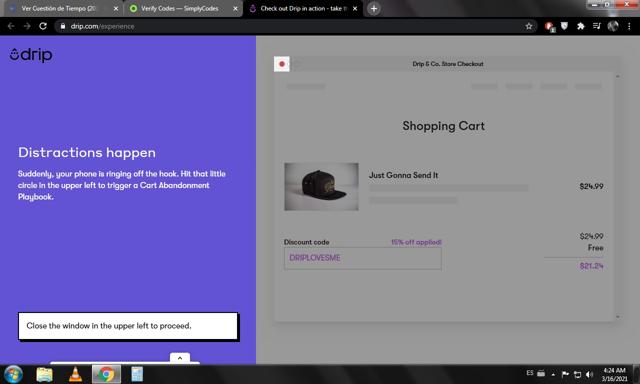Click the Close the window instruction box
640x384 pixels.
[x=128, y=326]
